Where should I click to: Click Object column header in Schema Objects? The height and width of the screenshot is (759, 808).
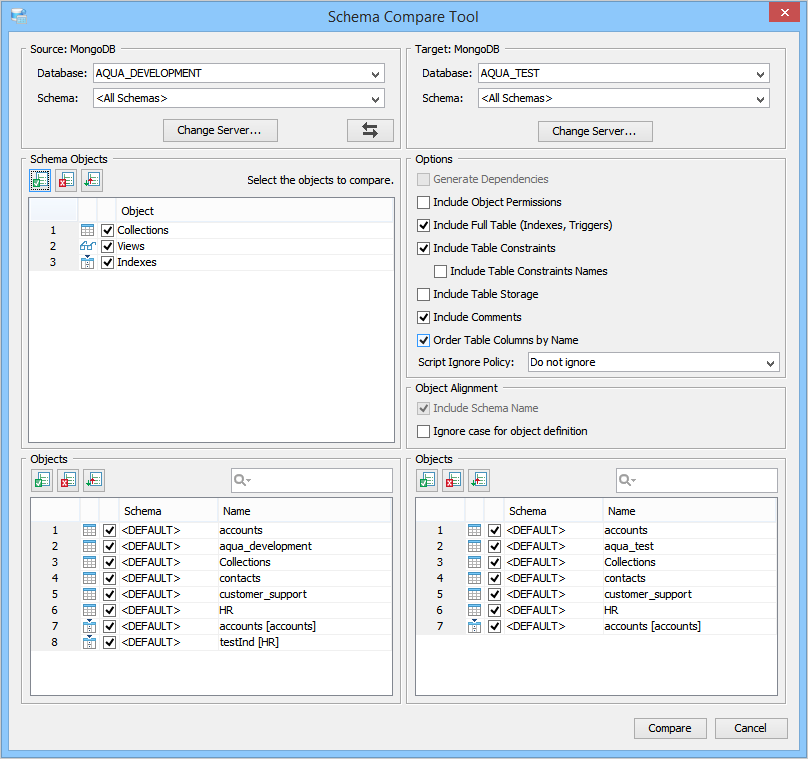pyautogui.click(x=255, y=211)
